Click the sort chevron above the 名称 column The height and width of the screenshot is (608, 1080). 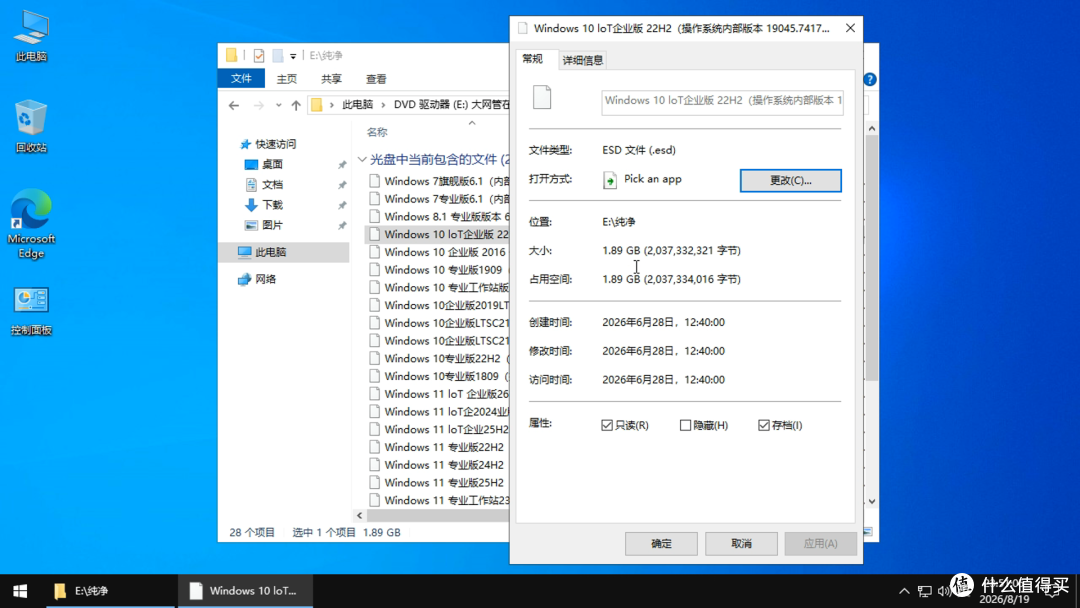[x=472, y=123]
